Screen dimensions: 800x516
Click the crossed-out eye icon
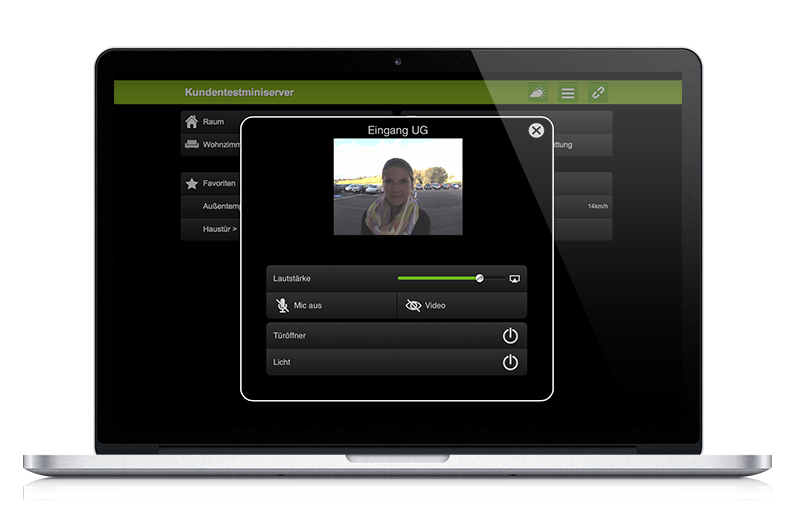(413, 305)
